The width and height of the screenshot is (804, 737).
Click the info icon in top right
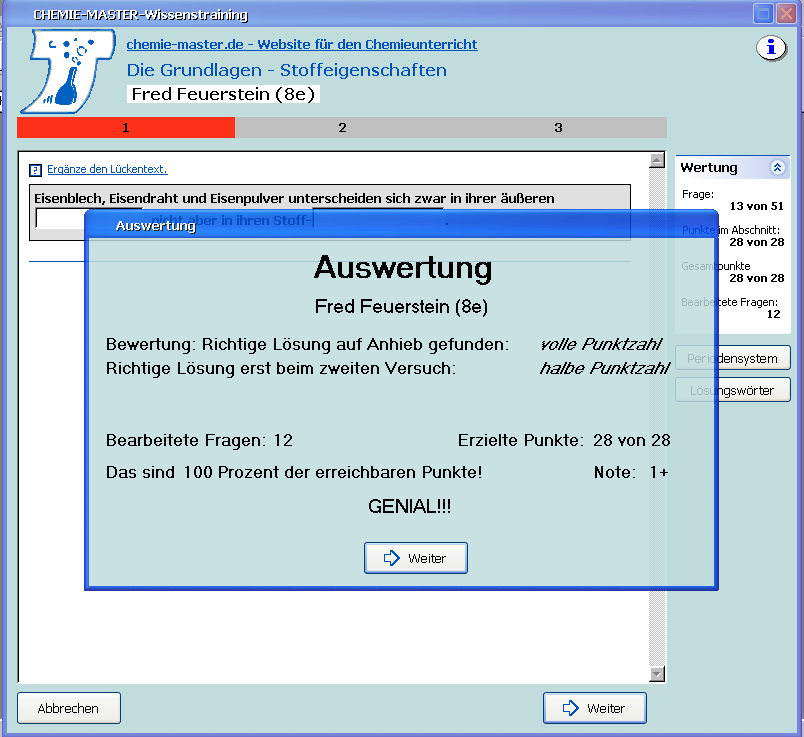770,48
